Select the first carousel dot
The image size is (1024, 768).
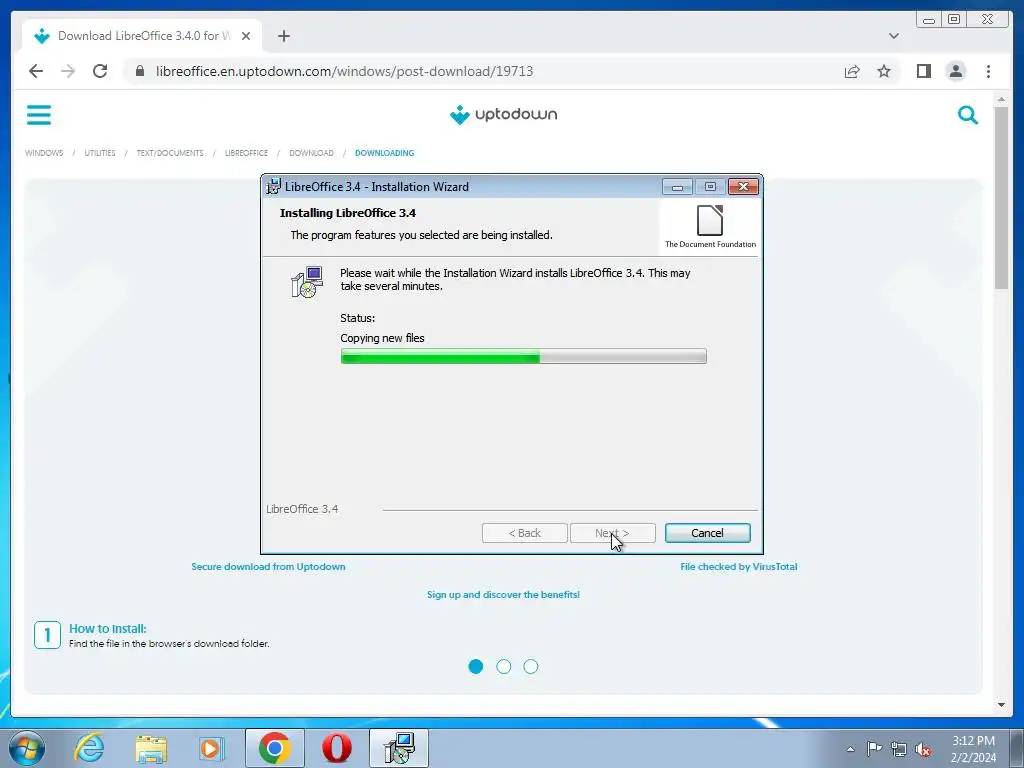pos(476,666)
